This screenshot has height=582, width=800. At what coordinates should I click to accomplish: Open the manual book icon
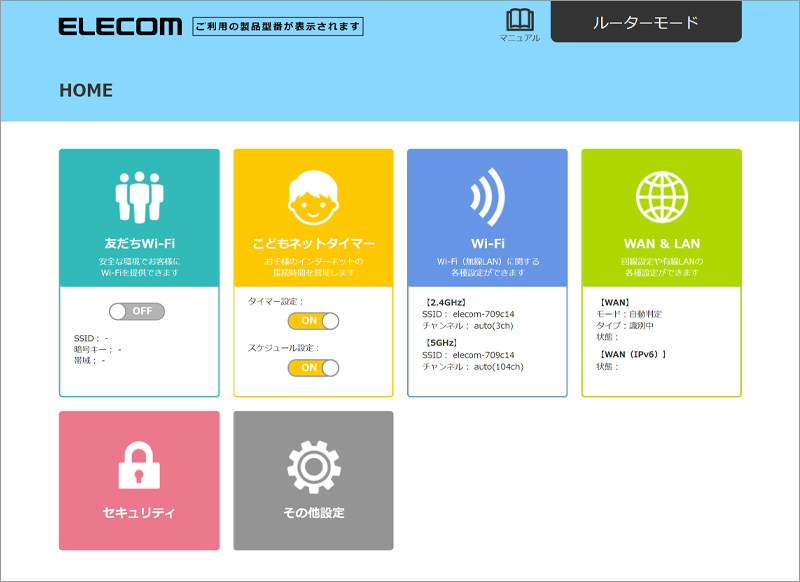pos(519,21)
